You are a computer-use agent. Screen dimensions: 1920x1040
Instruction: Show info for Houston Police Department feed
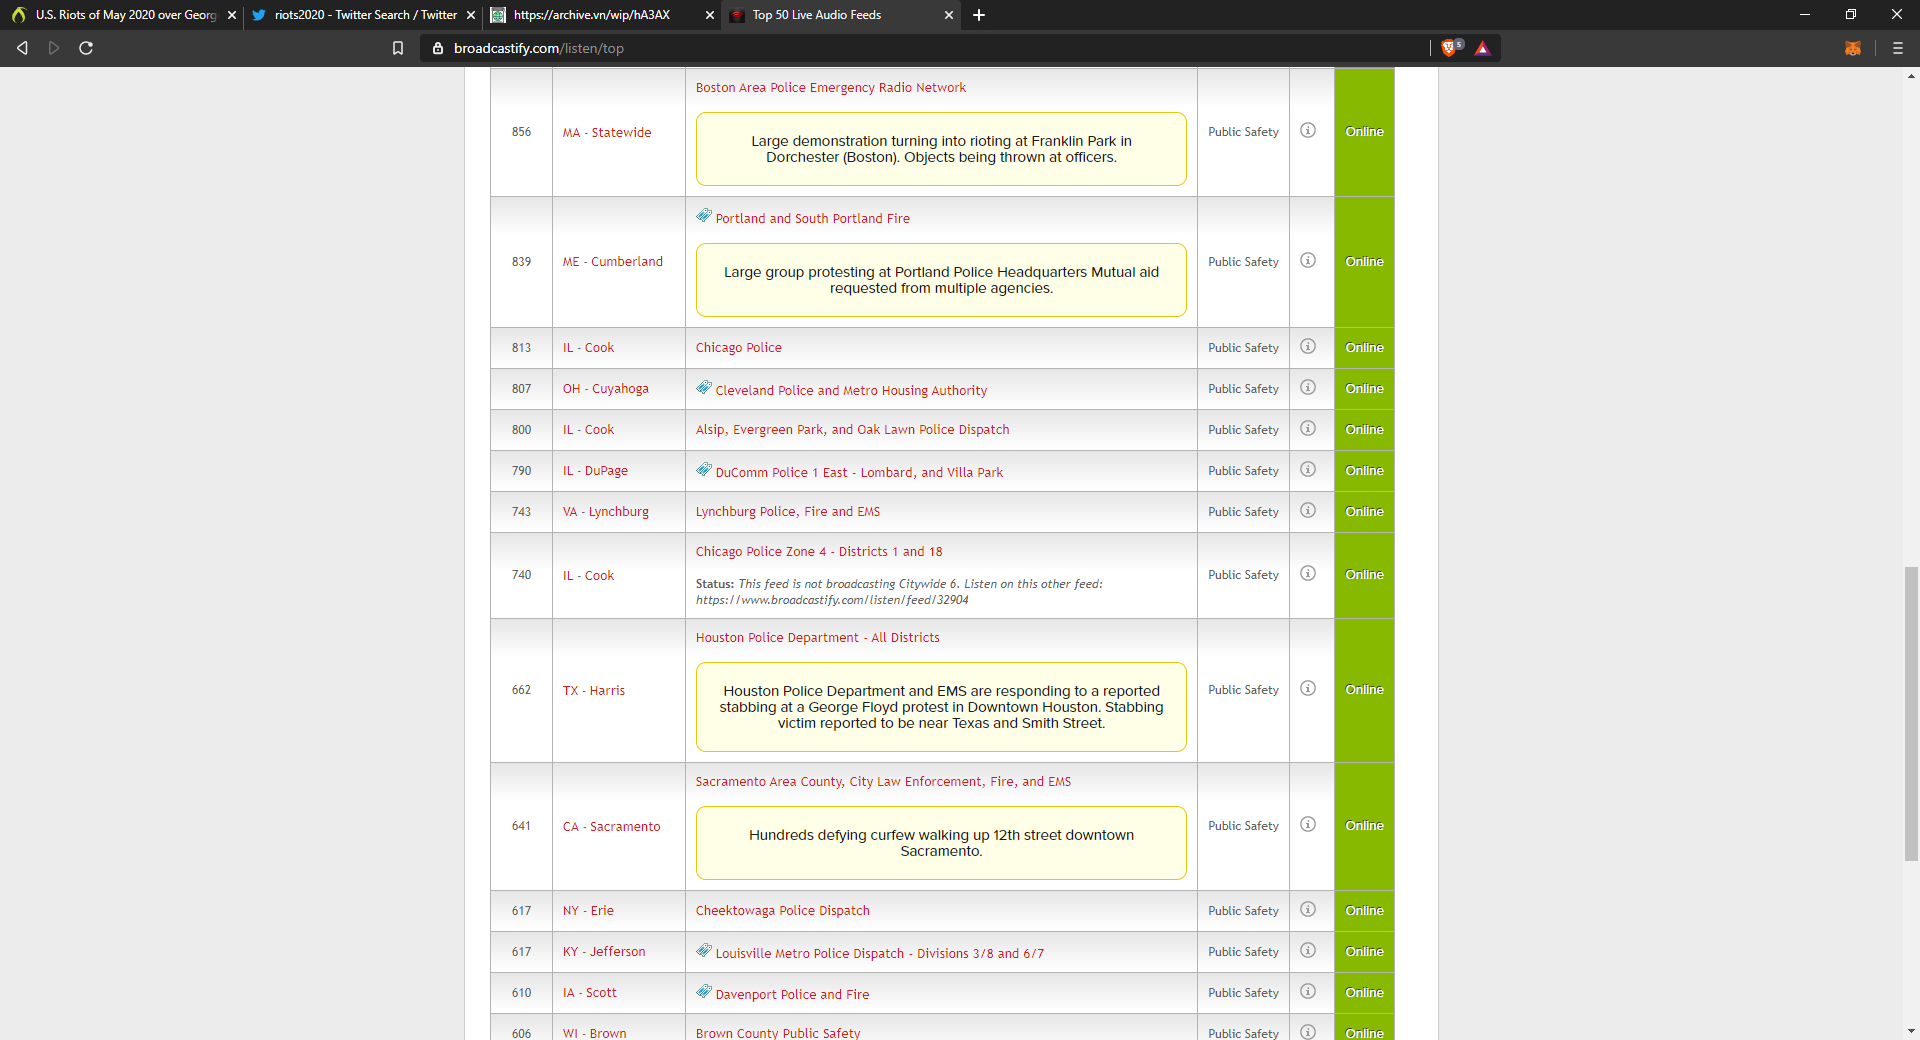tap(1307, 689)
